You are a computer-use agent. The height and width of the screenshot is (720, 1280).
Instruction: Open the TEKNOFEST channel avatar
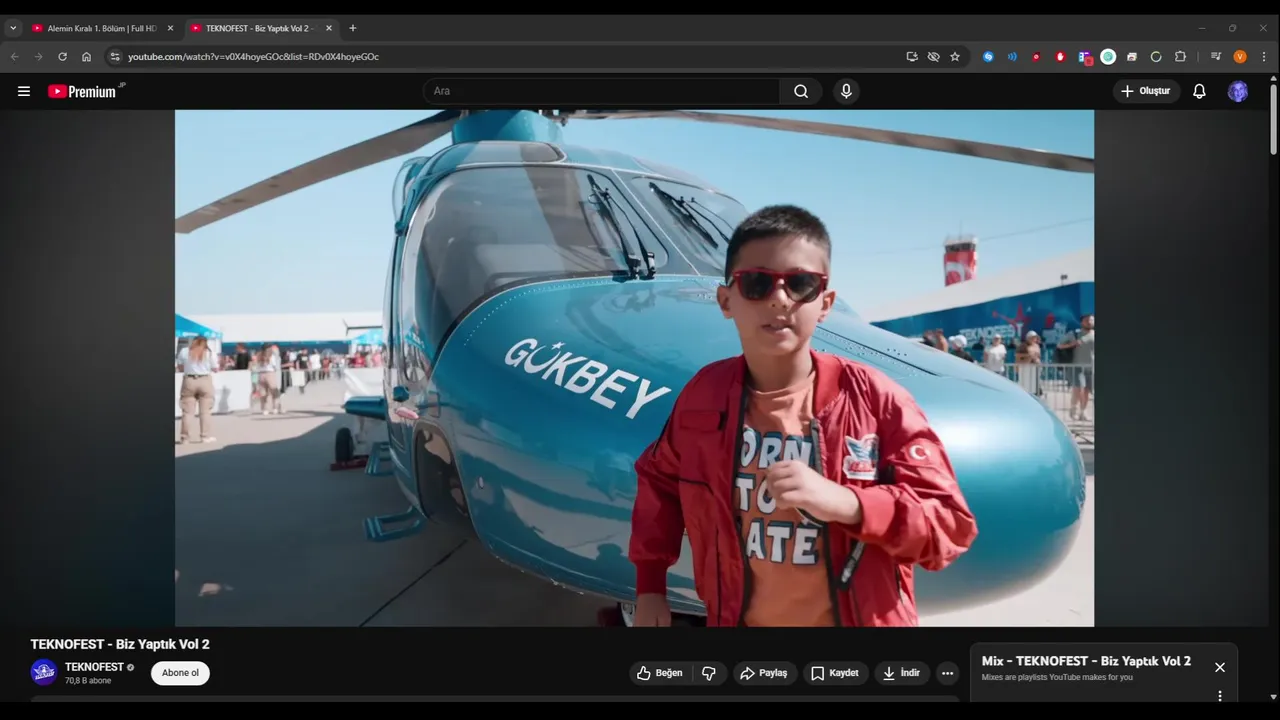[43, 672]
